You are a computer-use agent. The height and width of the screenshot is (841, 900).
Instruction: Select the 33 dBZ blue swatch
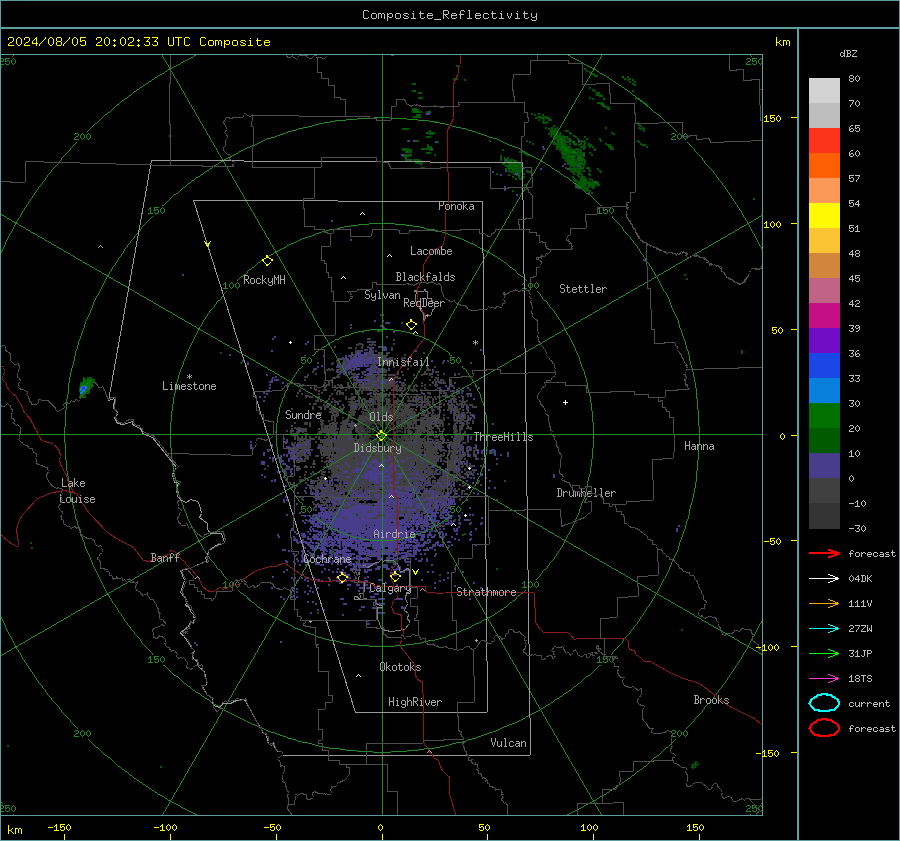824,390
